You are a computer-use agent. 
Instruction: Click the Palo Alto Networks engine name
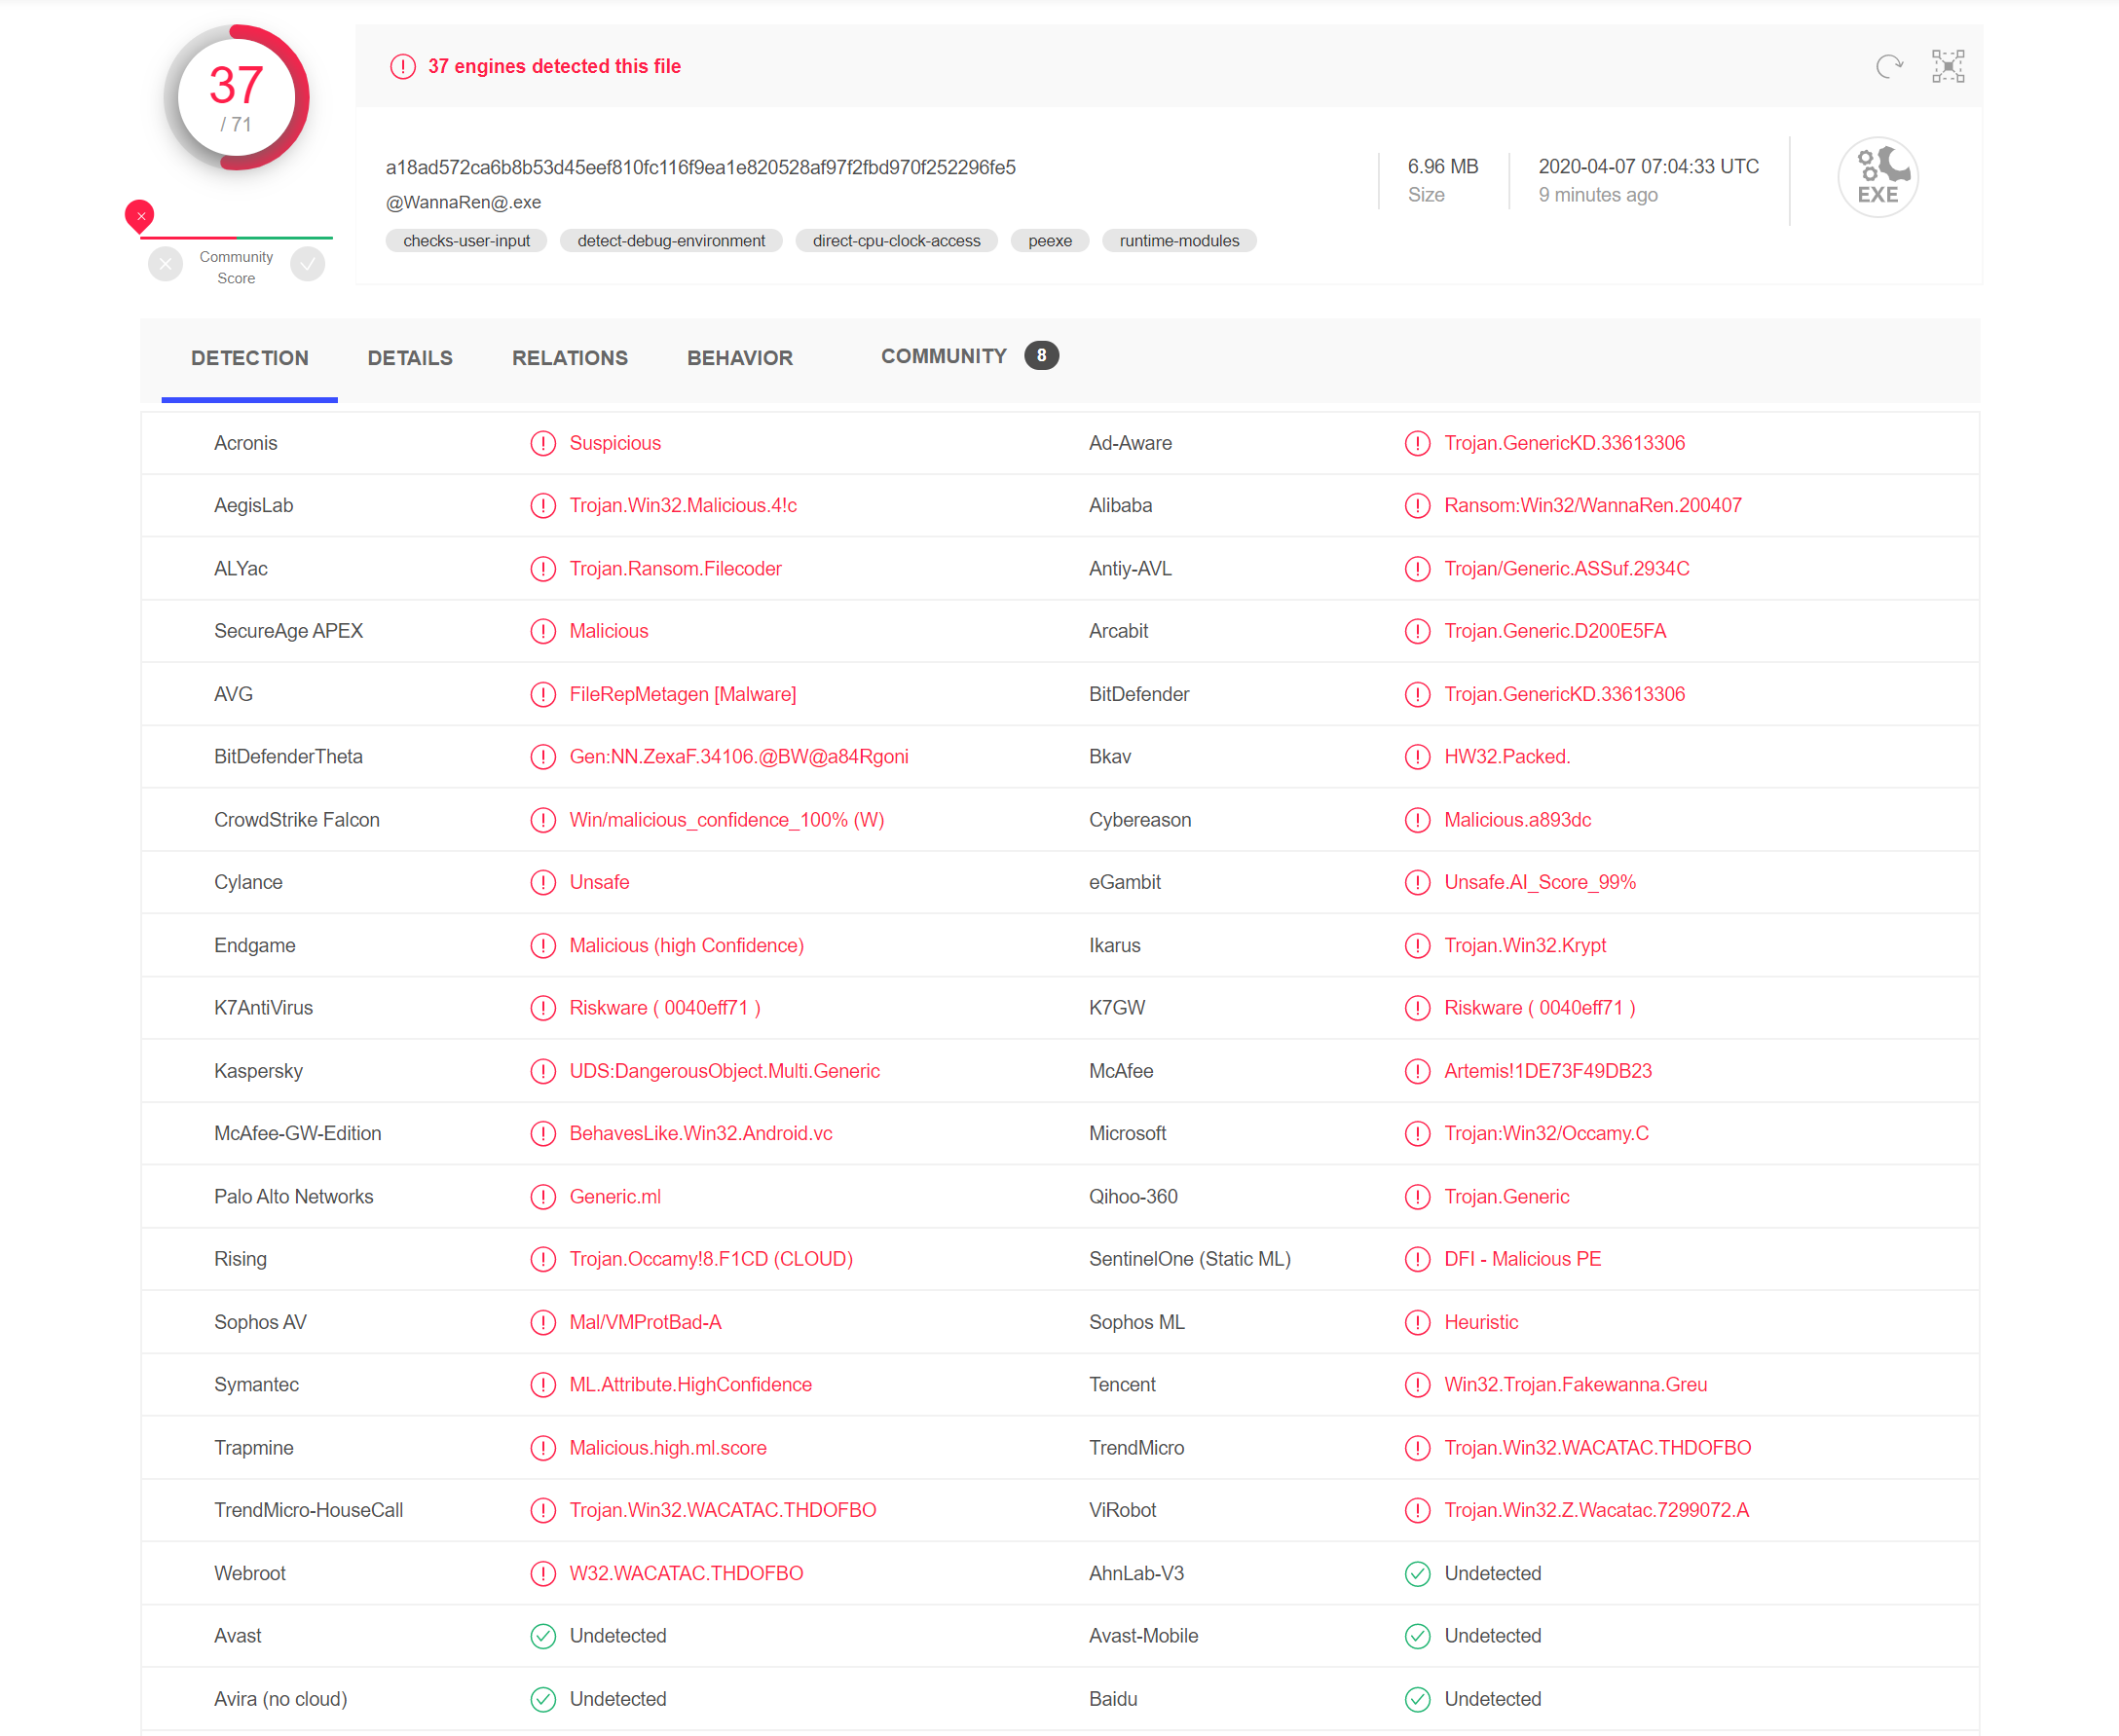pyautogui.click(x=294, y=1197)
